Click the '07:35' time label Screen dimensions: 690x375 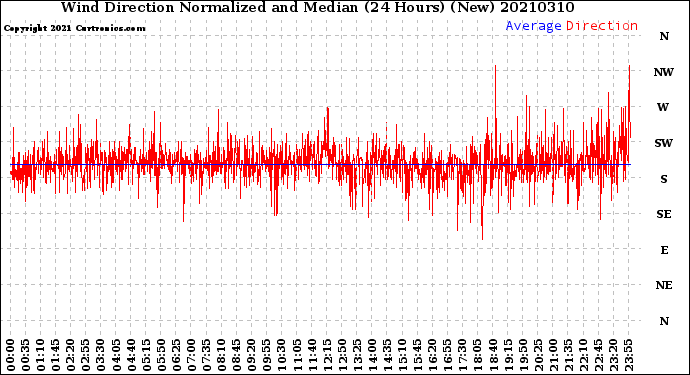pyautogui.click(x=206, y=355)
